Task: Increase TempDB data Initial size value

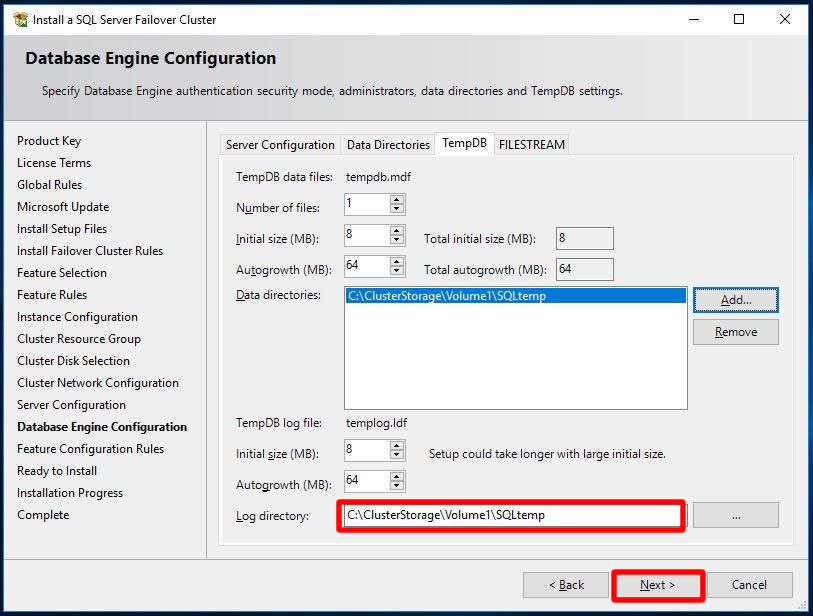Action: 397,230
